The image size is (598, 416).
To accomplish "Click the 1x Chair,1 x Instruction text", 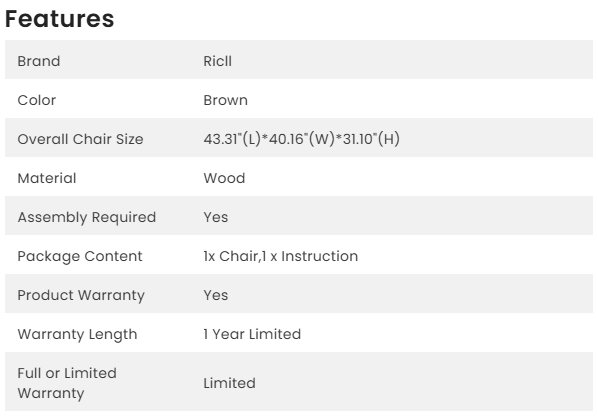I will pos(281,256).
